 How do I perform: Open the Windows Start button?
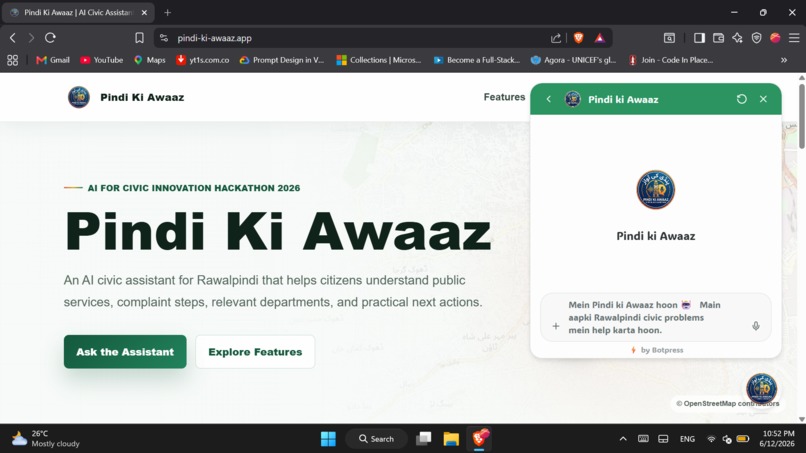point(328,439)
